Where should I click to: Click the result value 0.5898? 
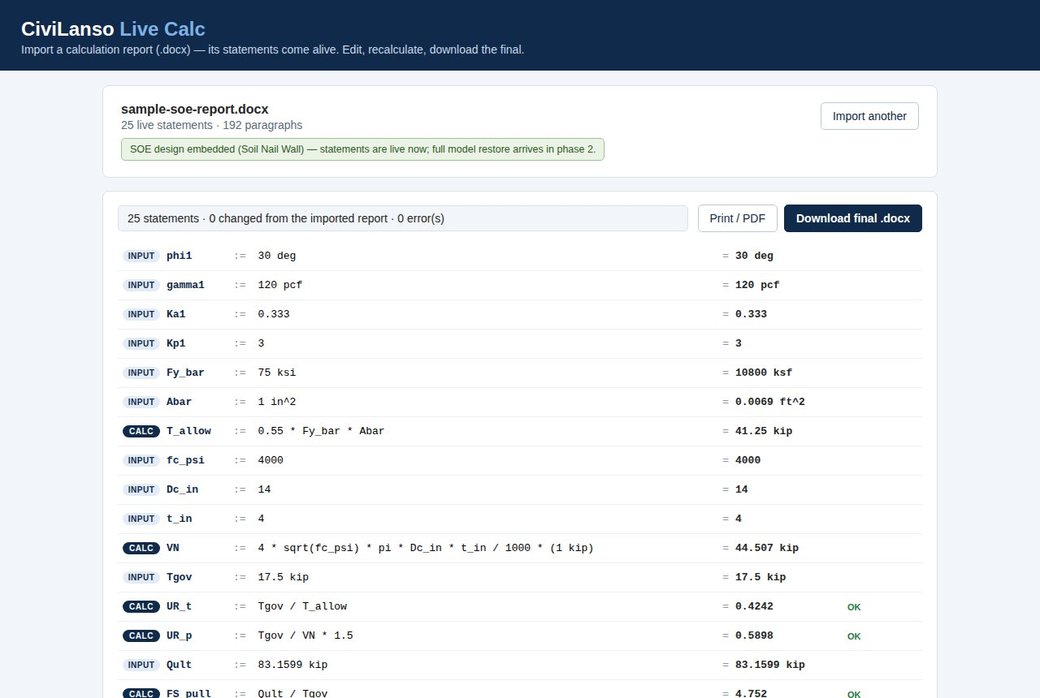tap(754, 635)
